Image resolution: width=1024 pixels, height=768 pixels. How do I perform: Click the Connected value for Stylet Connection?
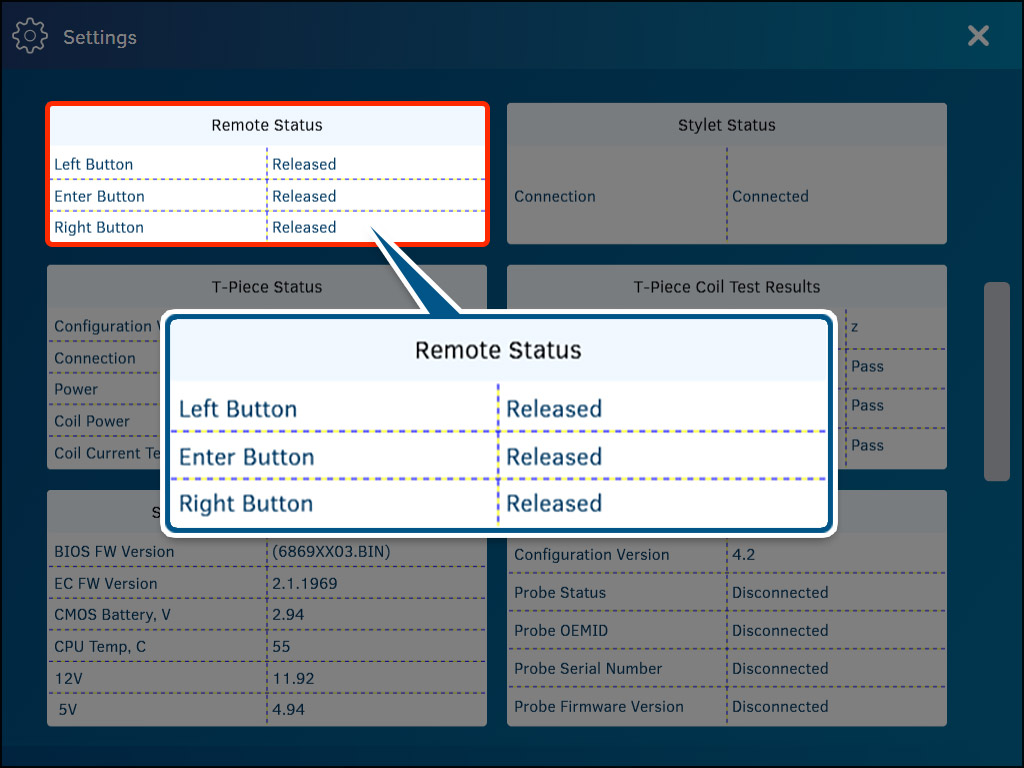(x=770, y=196)
